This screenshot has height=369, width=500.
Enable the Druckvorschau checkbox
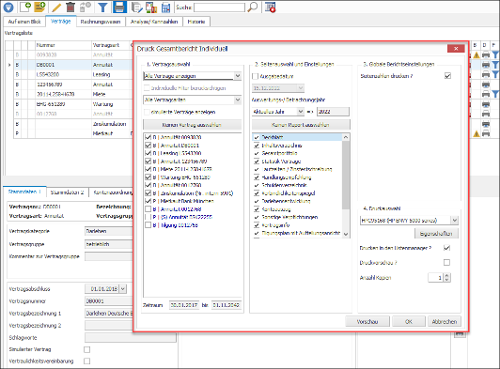coord(447,263)
